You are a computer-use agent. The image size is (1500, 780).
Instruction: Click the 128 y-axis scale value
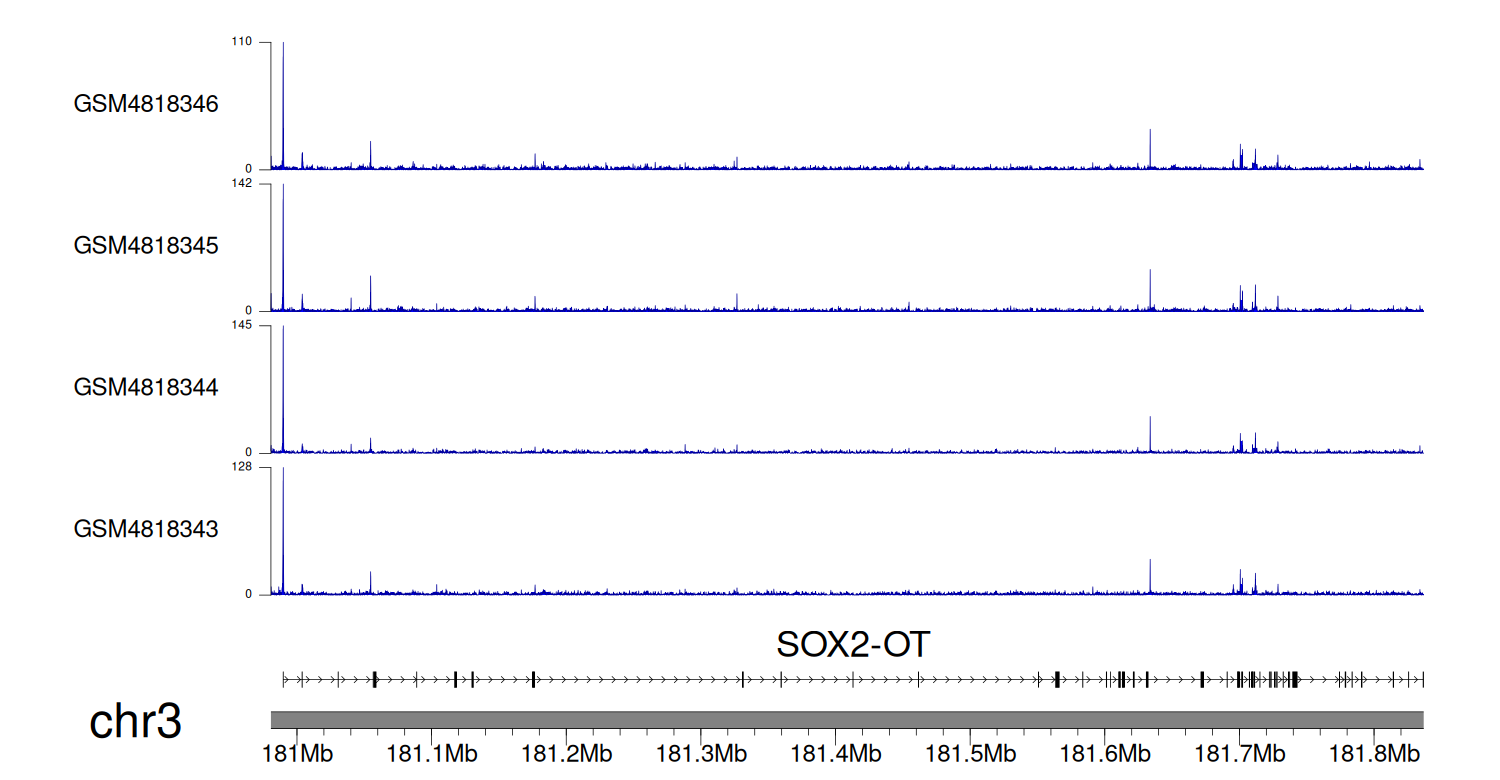point(242,467)
